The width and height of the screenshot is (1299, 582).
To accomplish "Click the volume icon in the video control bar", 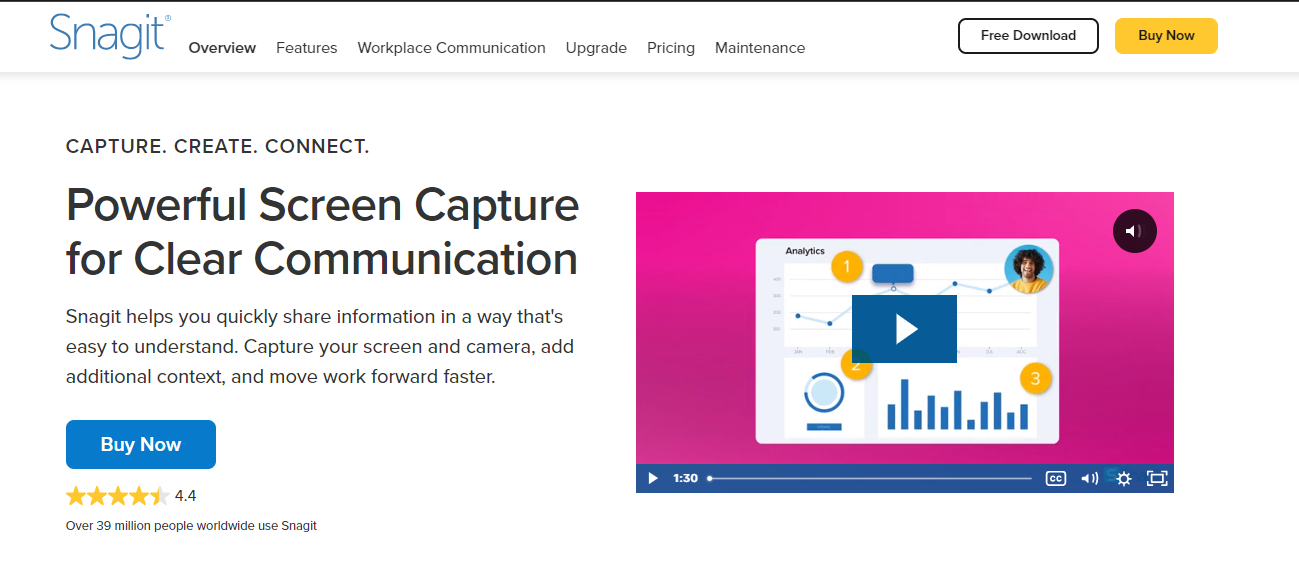I will pos(1089,478).
